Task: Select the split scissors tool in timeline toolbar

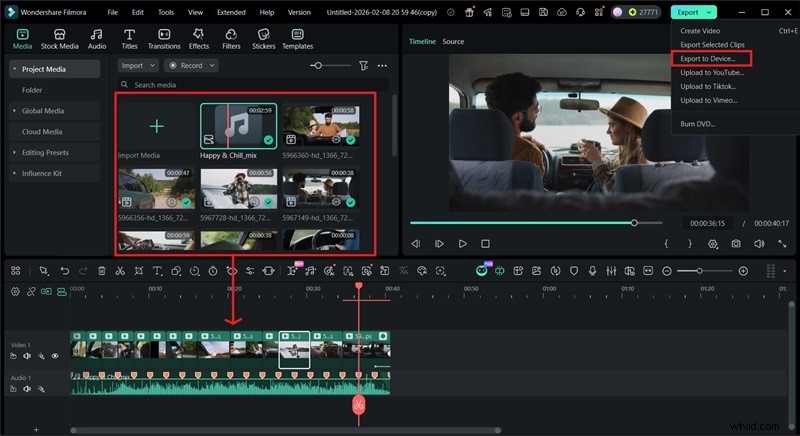Action: (119, 271)
